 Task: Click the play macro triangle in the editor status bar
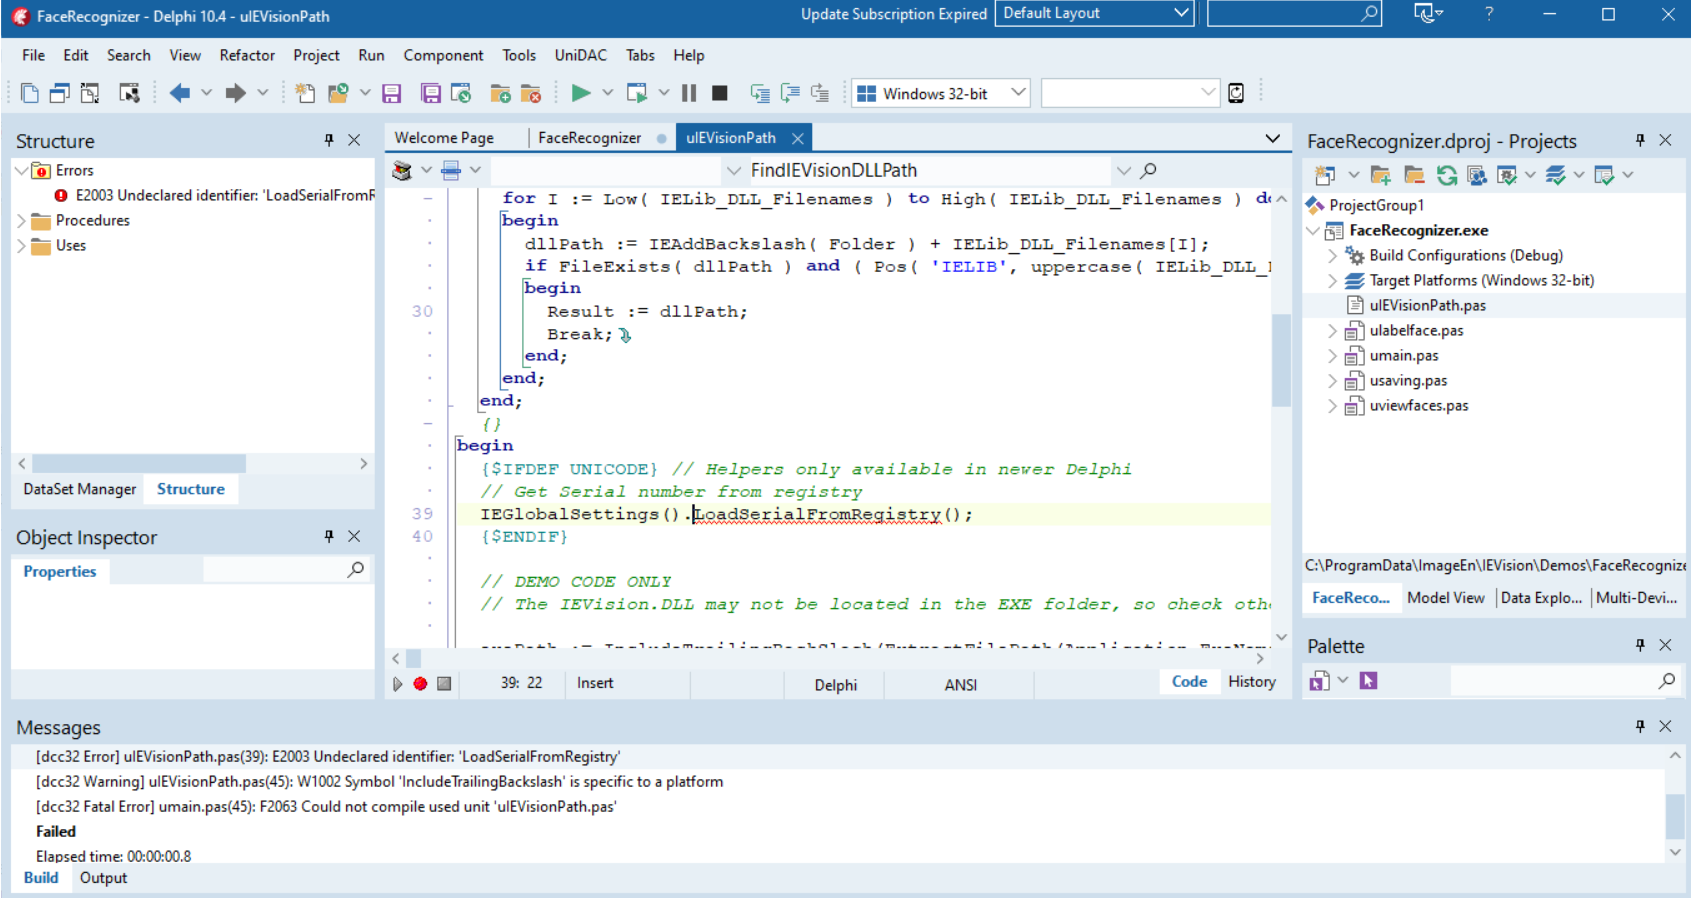(x=397, y=684)
